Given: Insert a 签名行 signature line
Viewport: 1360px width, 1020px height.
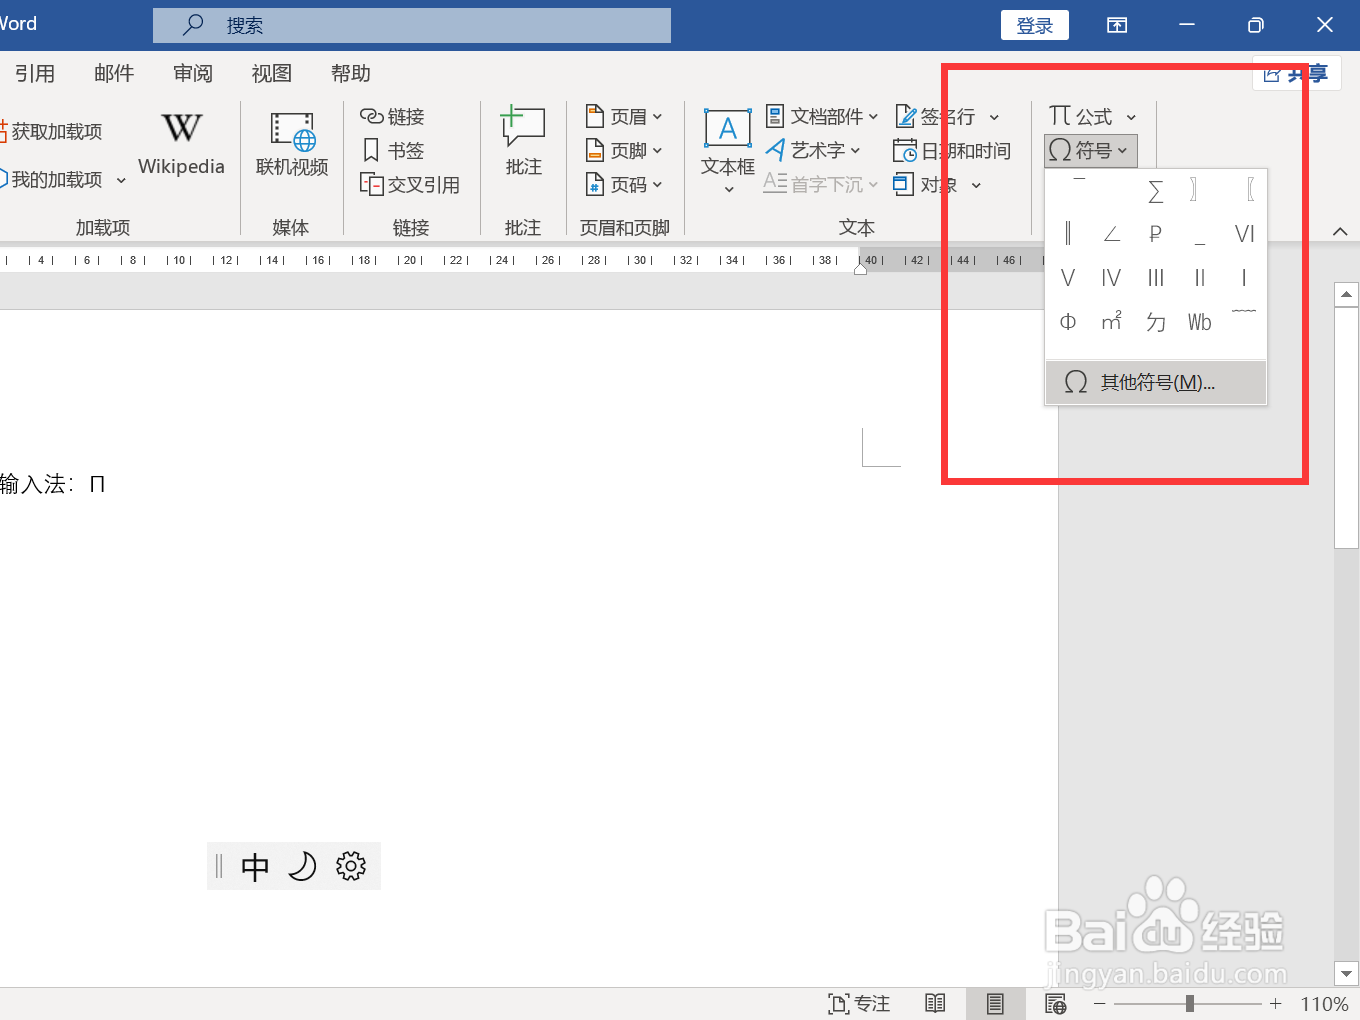Looking at the screenshot, I should 945,116.
